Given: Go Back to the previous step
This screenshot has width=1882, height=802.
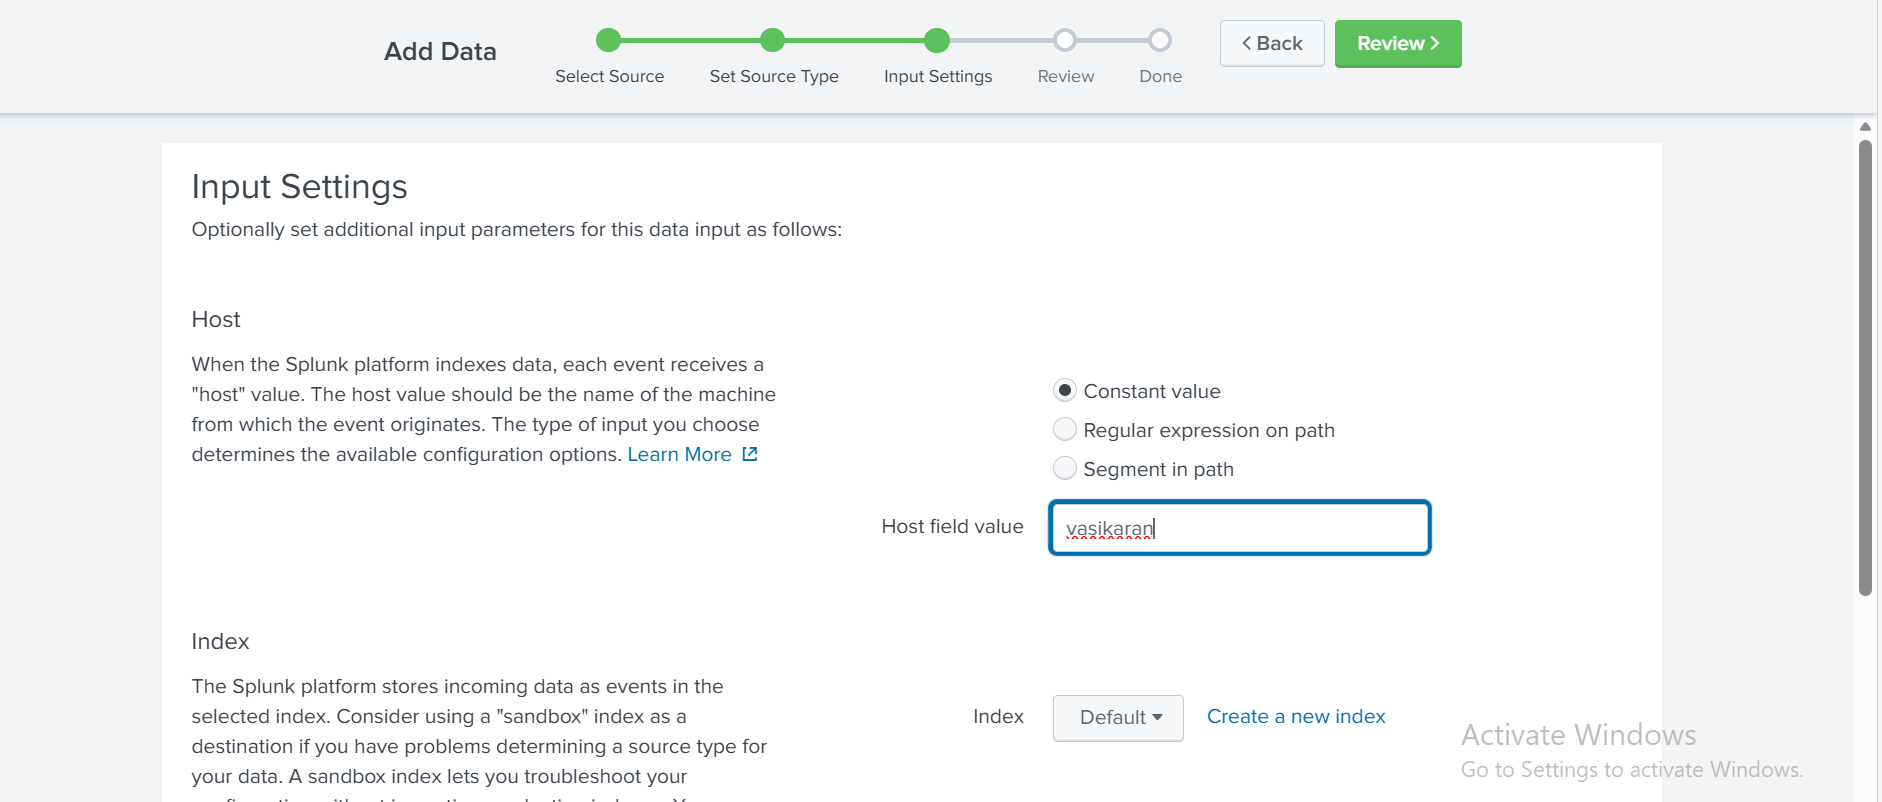Looking at the screenshot, I should click(x=1272, y=44).
